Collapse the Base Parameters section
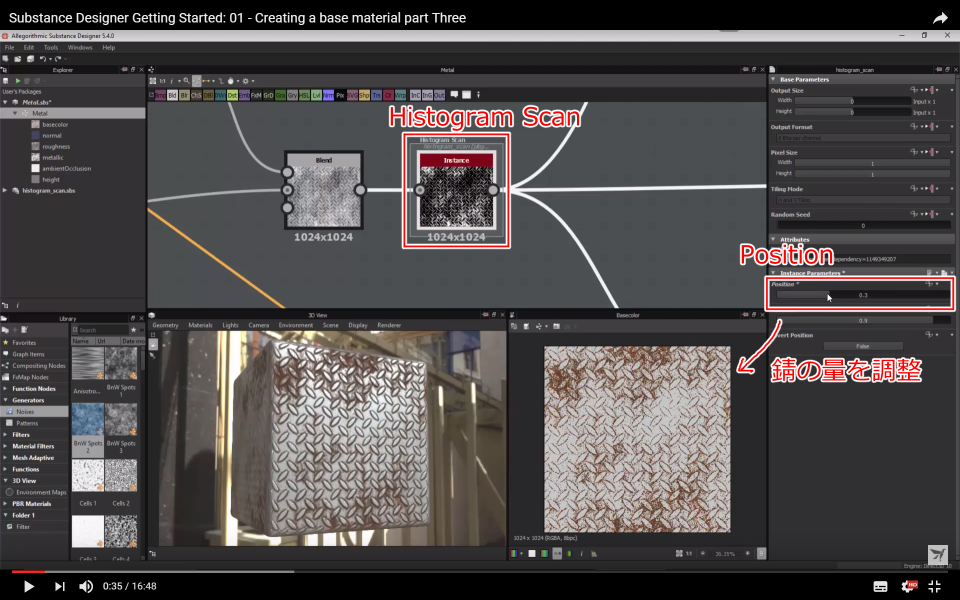 [773, 80]
